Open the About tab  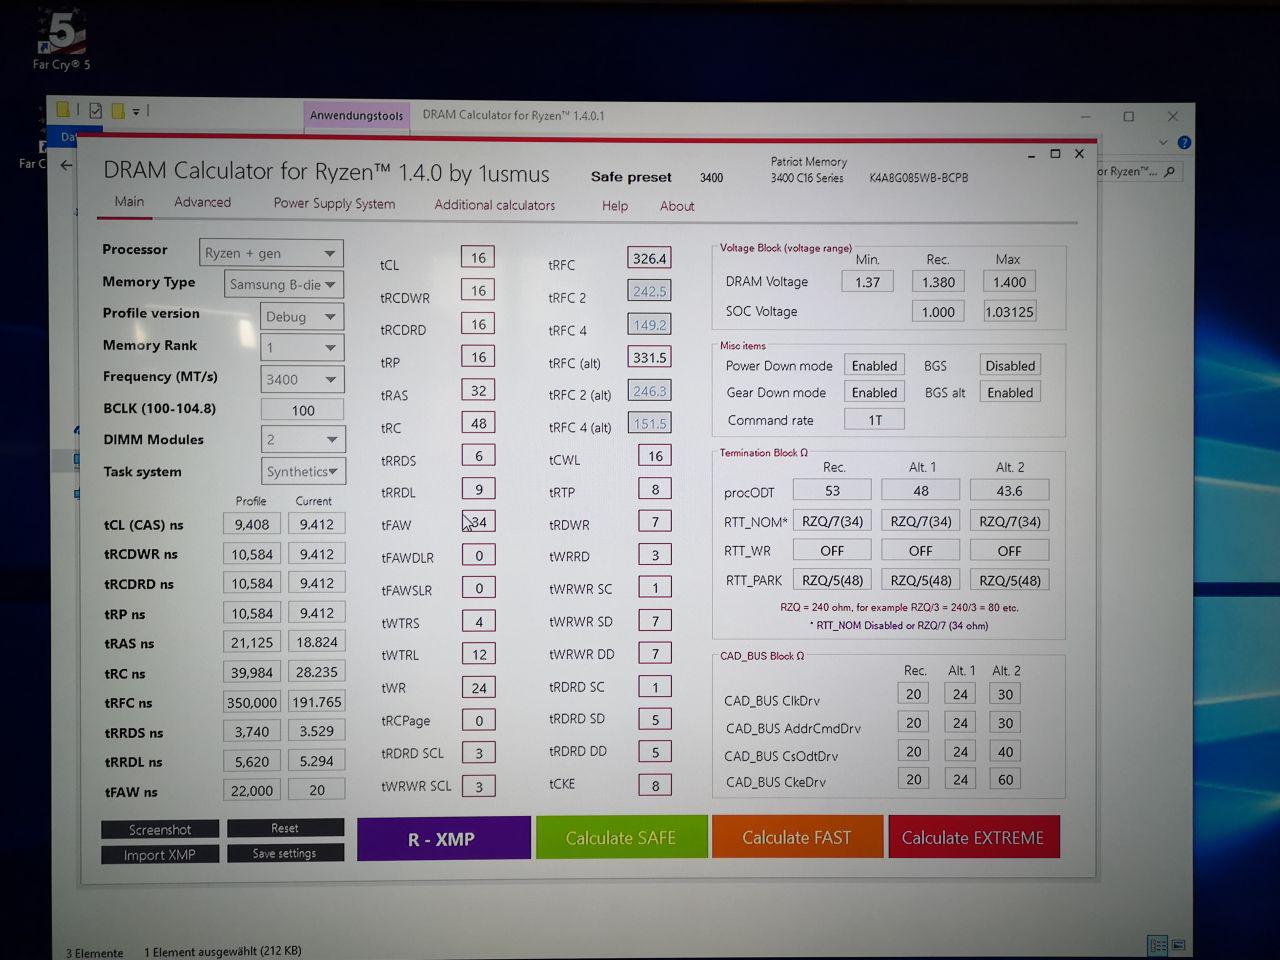coord(677,206)
